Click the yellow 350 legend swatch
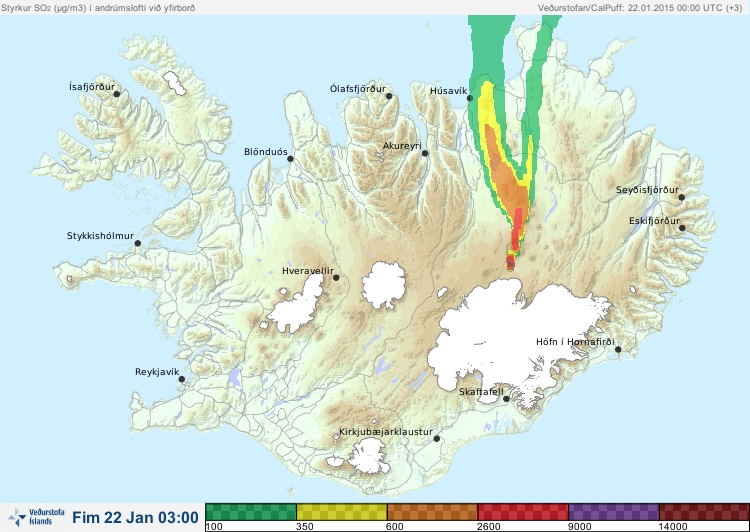750x532 pixels. tap(342, 512)
